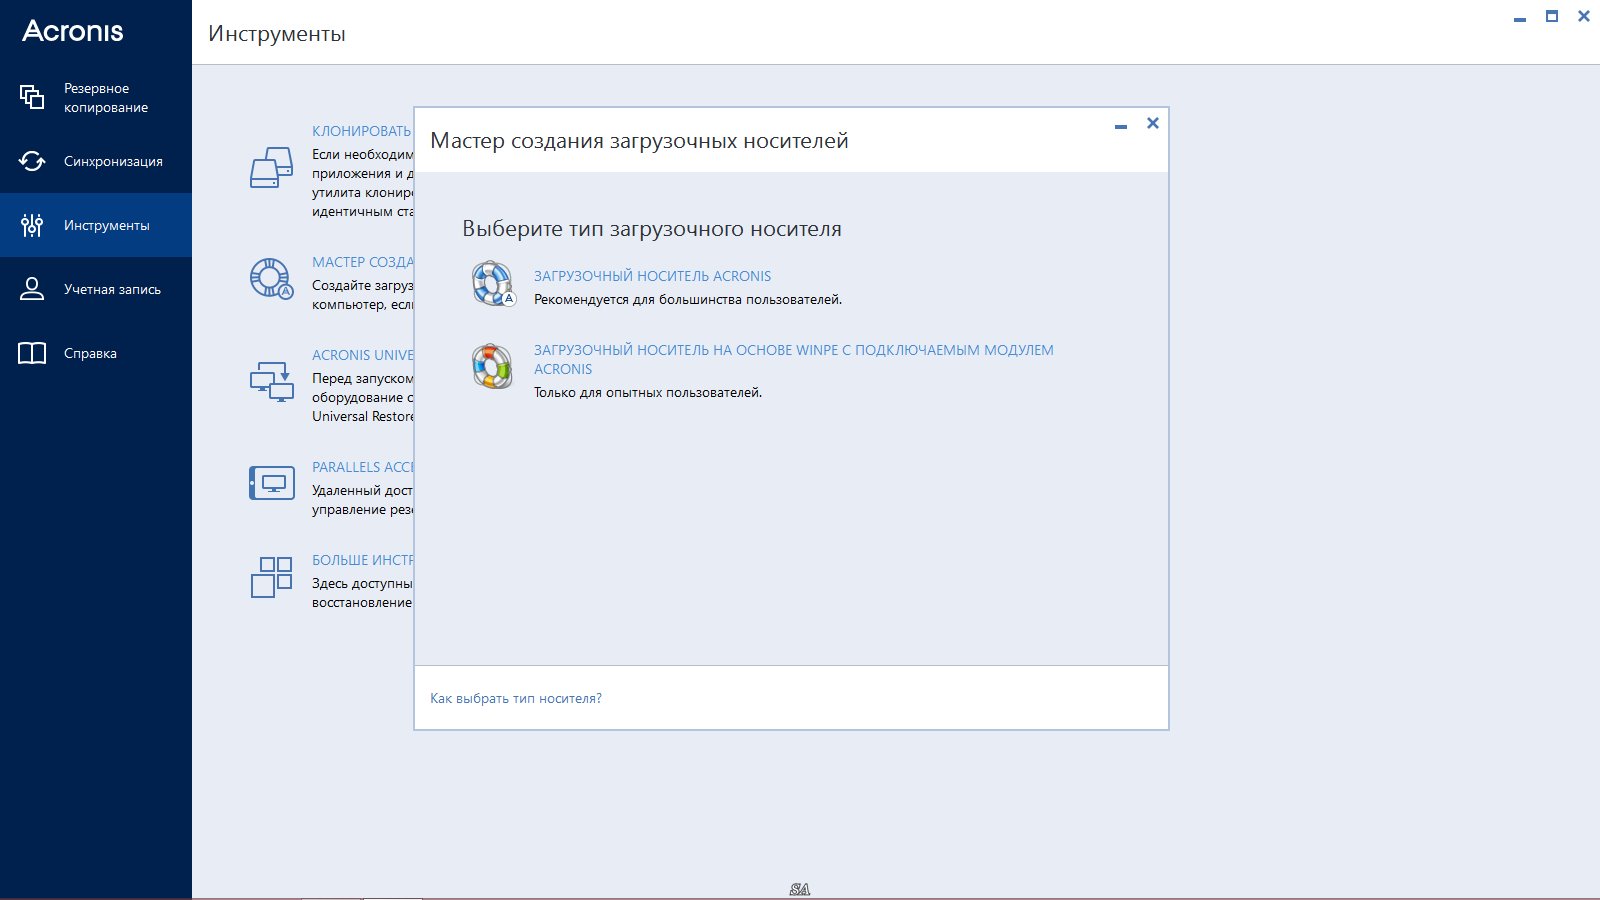Select the Parallels Access tablet icon
Image resolution: width=1600 pixels, height=900 pixels.
(271, 483)
